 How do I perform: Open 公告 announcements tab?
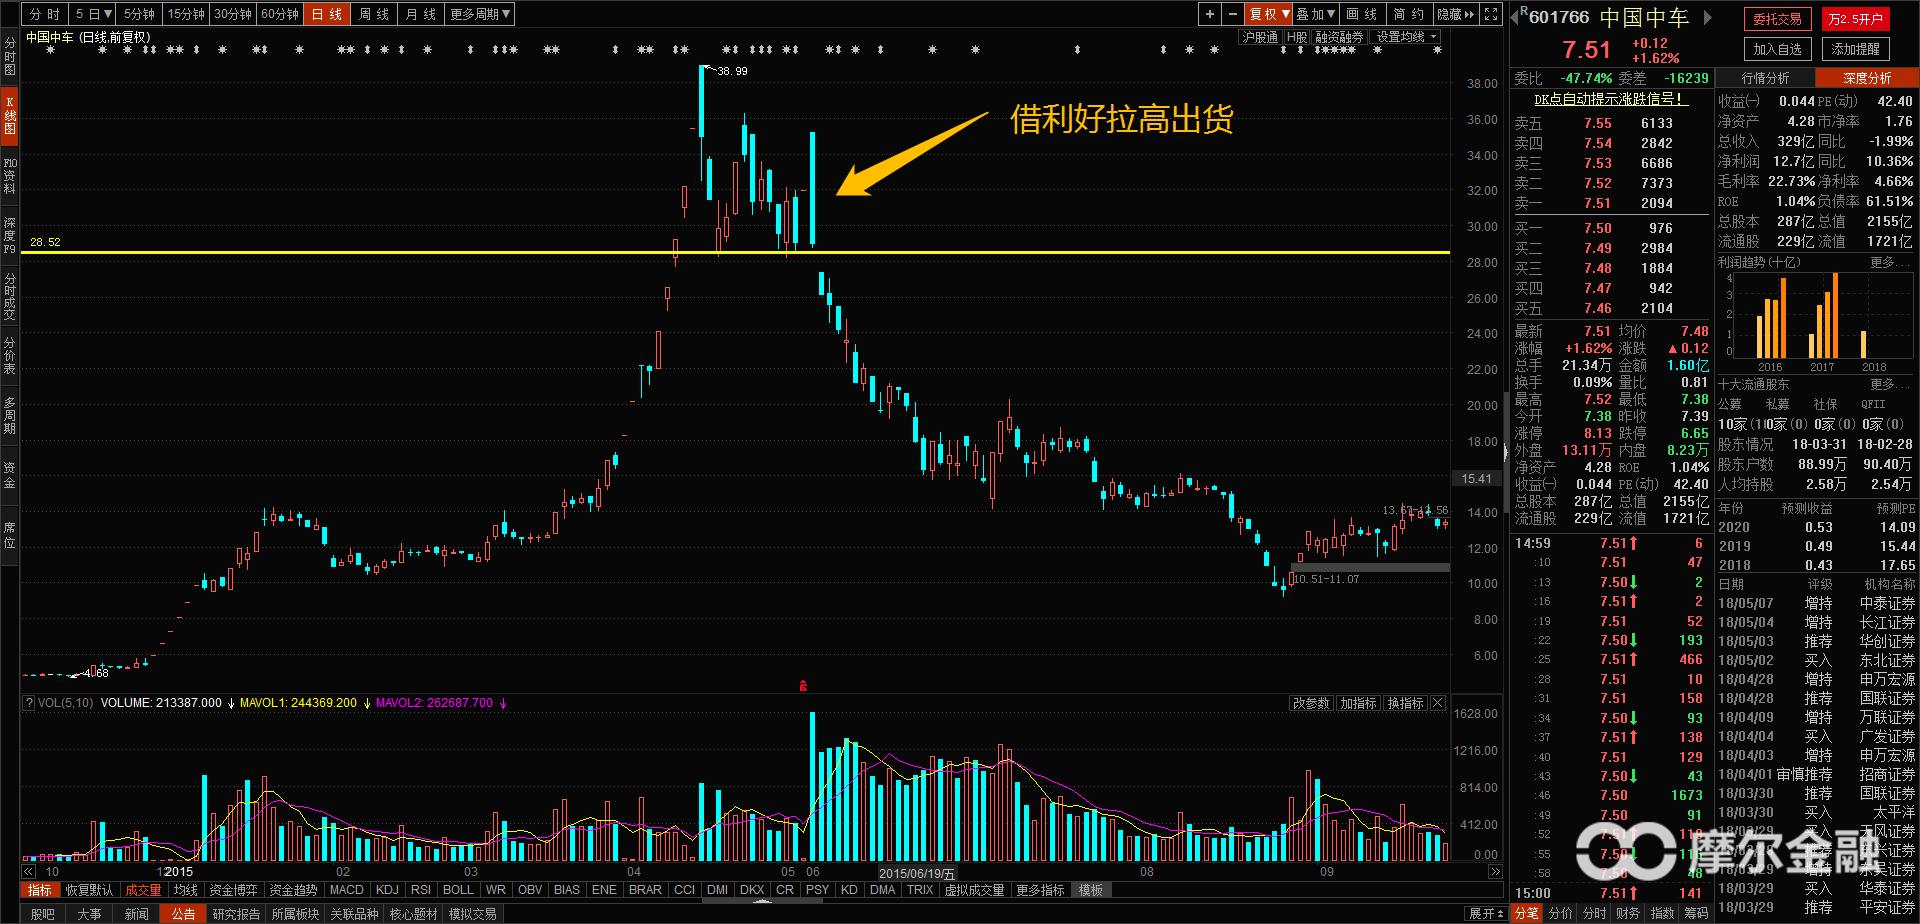click(x=184, y=914)
